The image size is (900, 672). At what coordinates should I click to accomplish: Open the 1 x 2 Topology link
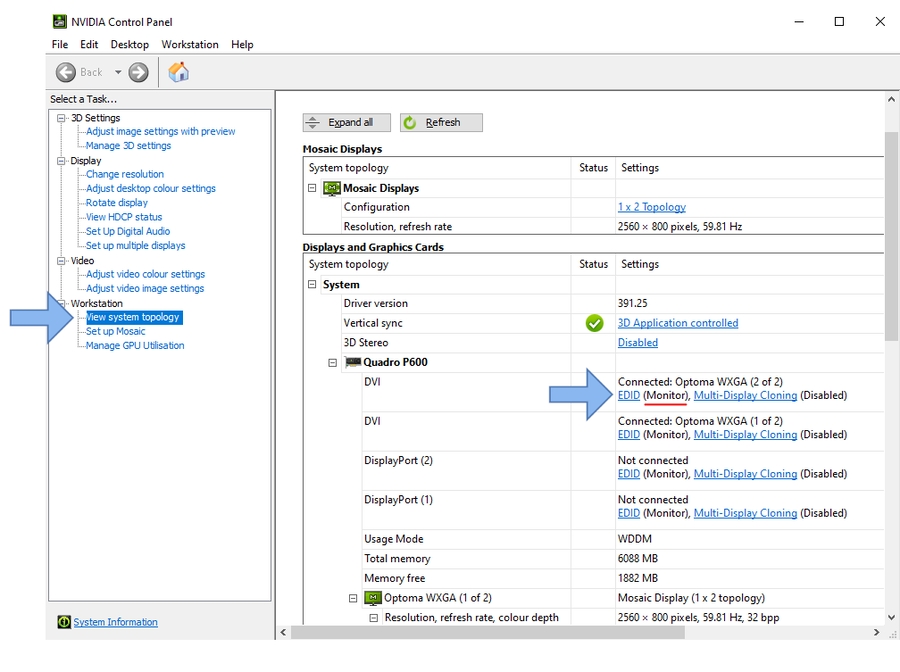[x=651, y=207]
